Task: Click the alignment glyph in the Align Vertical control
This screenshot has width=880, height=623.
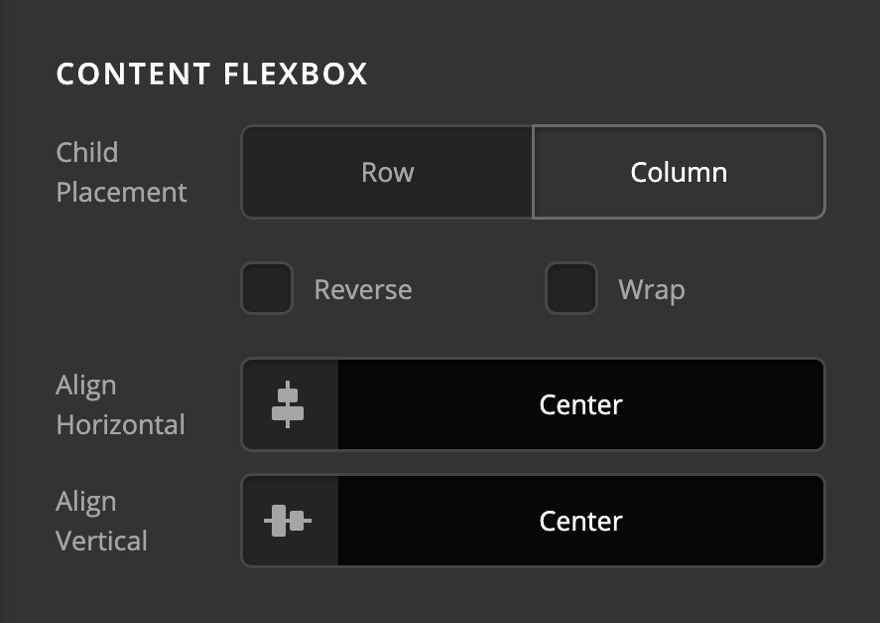Action: (289, 520)
